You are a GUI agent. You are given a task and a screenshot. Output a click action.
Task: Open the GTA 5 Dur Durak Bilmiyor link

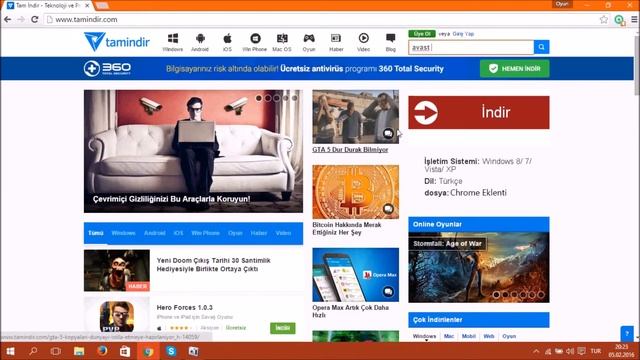click(x=350, y=150)
